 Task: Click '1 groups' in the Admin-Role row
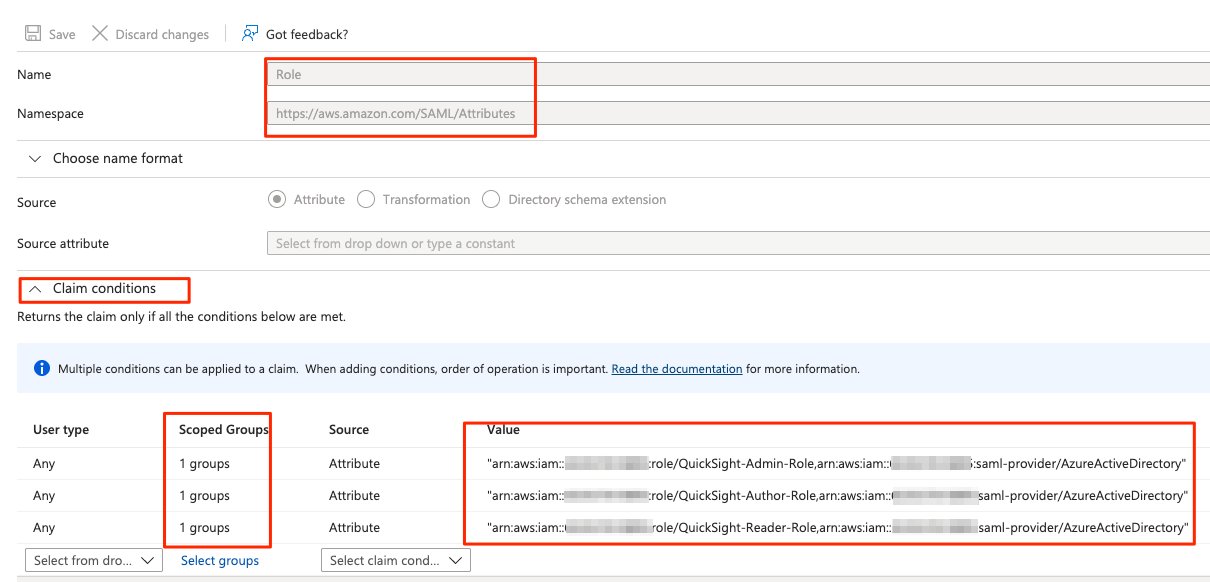click(x=204, y=464)
